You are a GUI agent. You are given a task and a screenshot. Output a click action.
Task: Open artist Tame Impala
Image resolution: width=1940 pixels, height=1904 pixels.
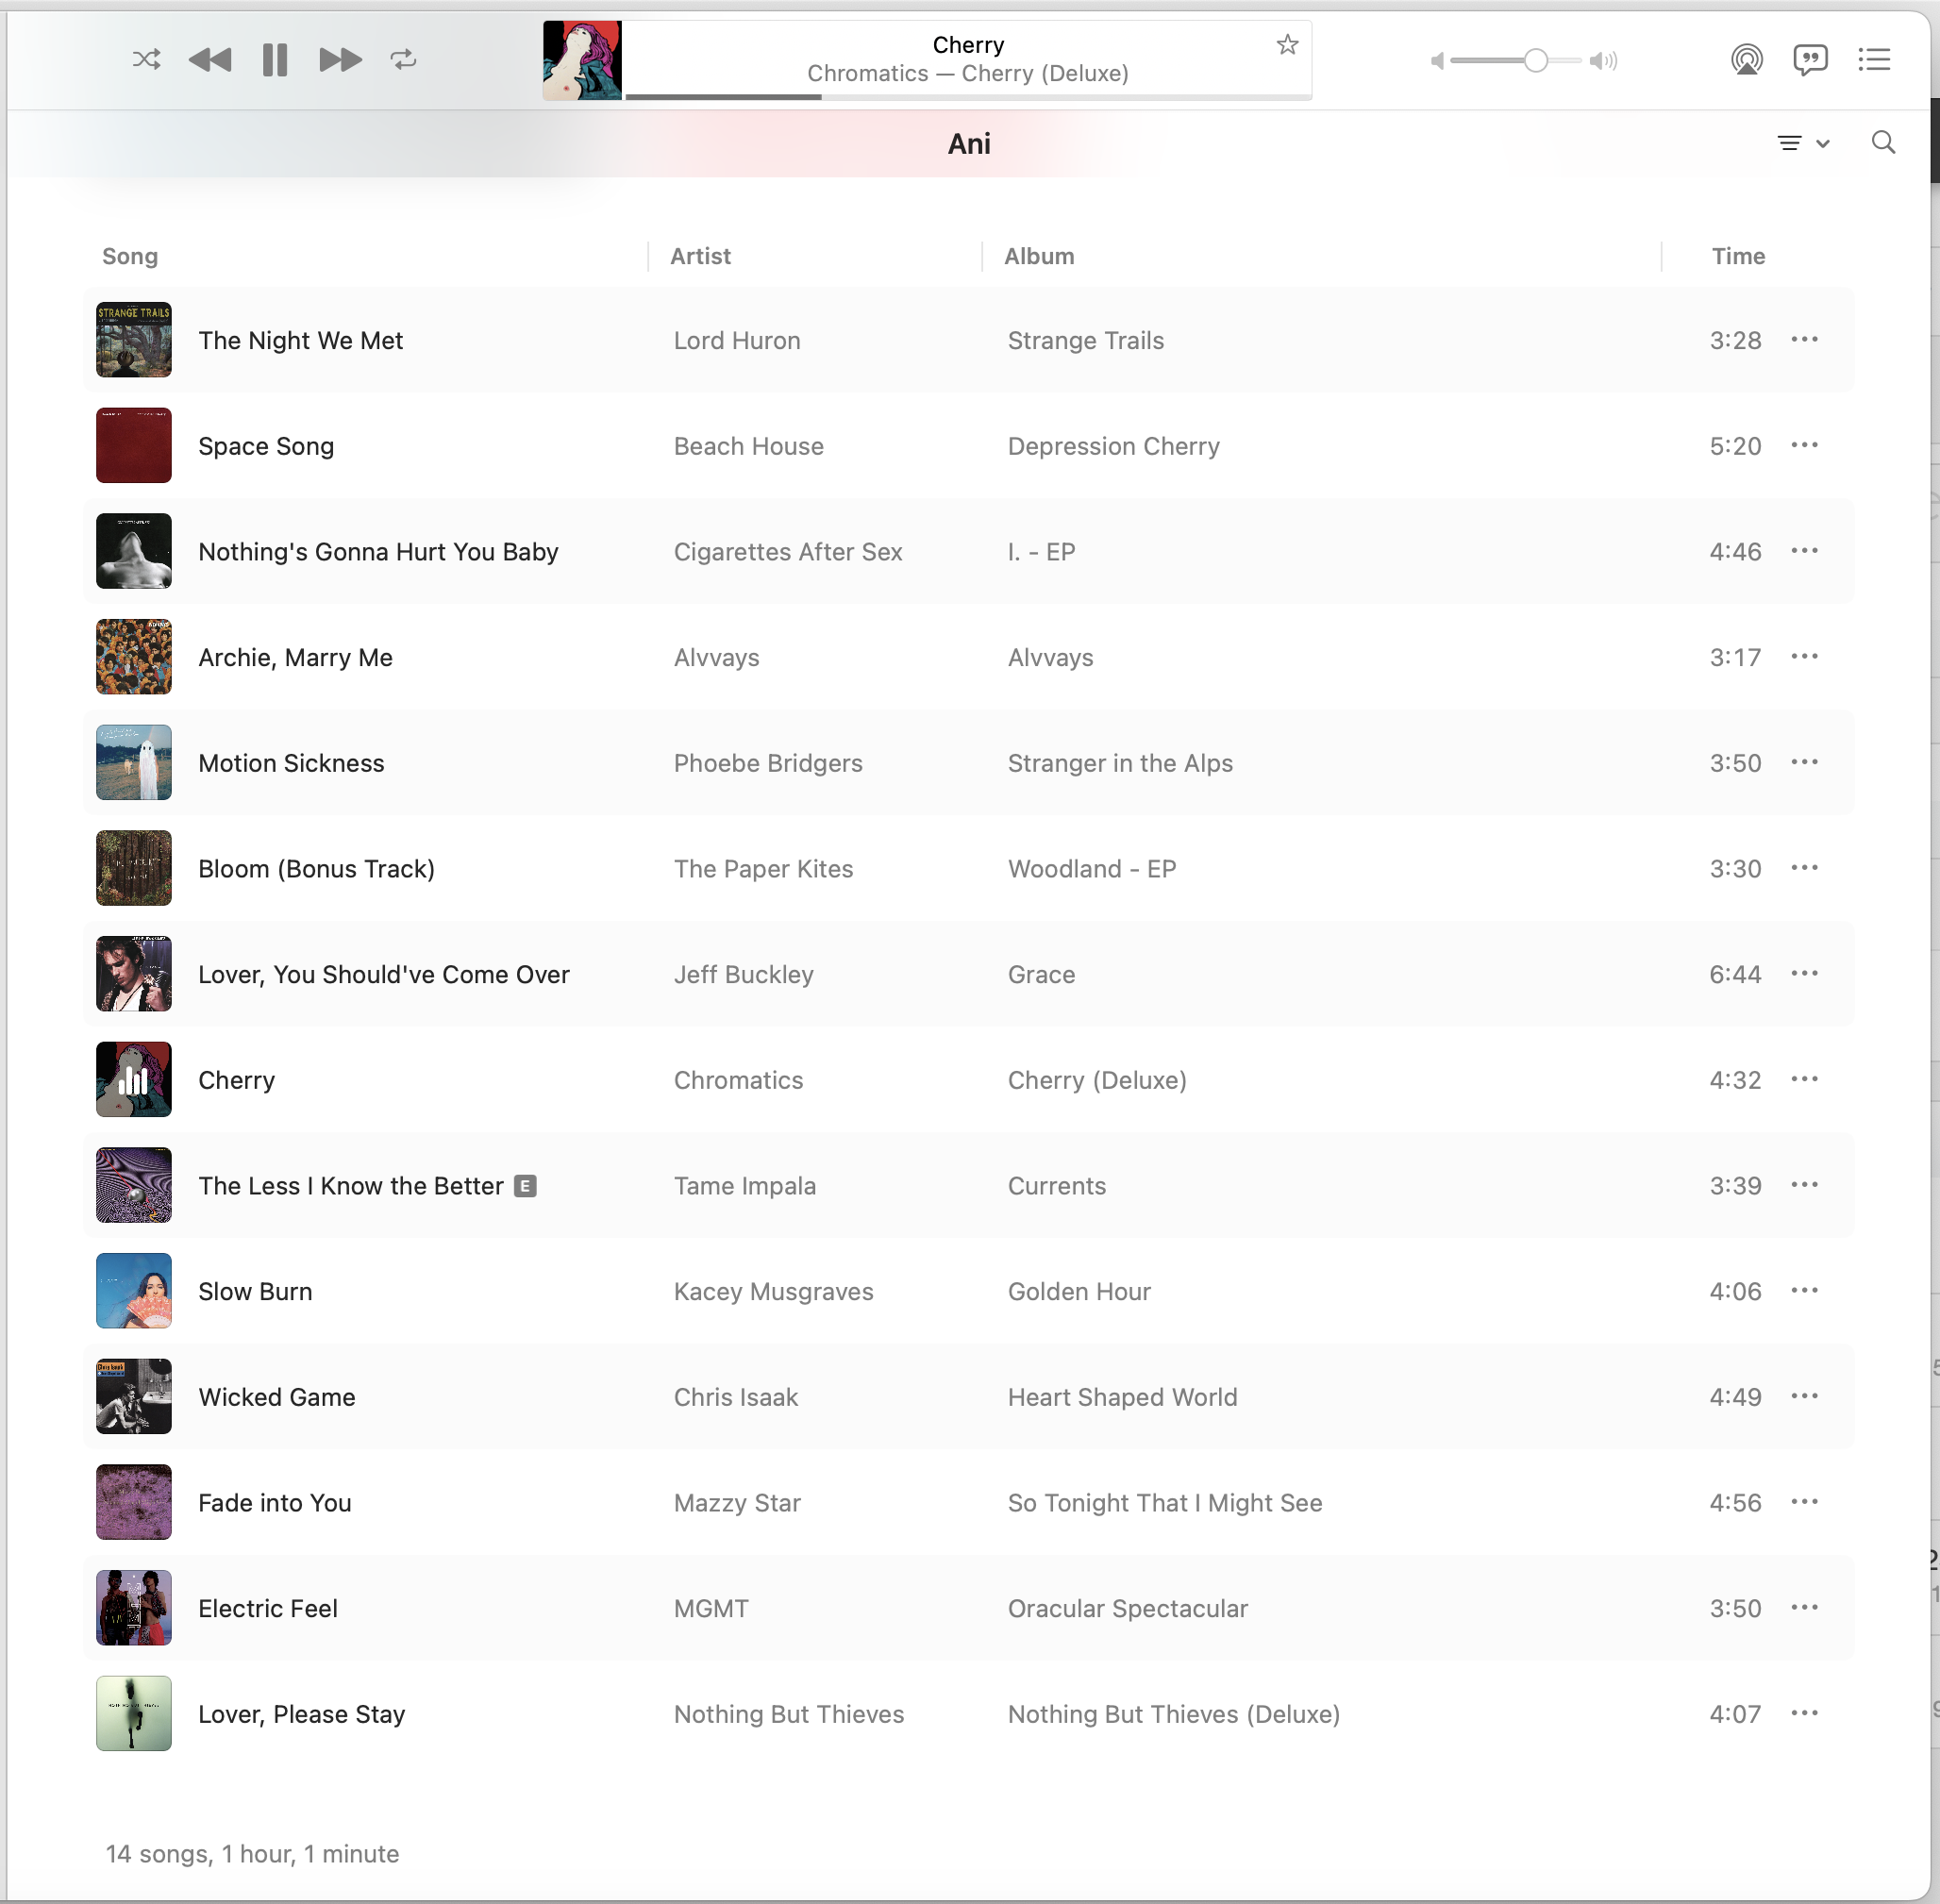pyautogui.click(x=745, y=1186)
